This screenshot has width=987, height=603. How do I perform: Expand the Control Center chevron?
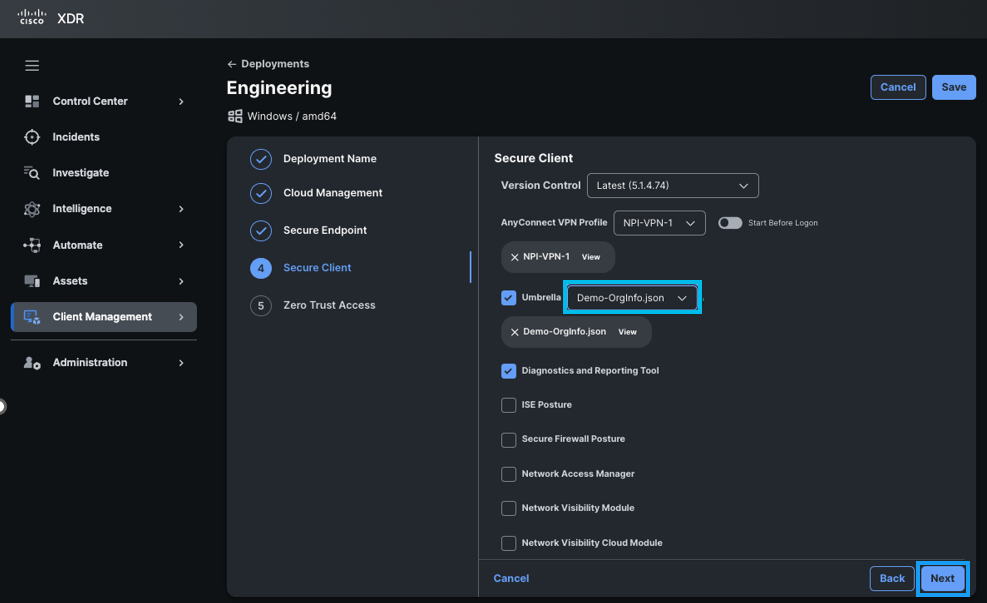(x=181, y=101)
